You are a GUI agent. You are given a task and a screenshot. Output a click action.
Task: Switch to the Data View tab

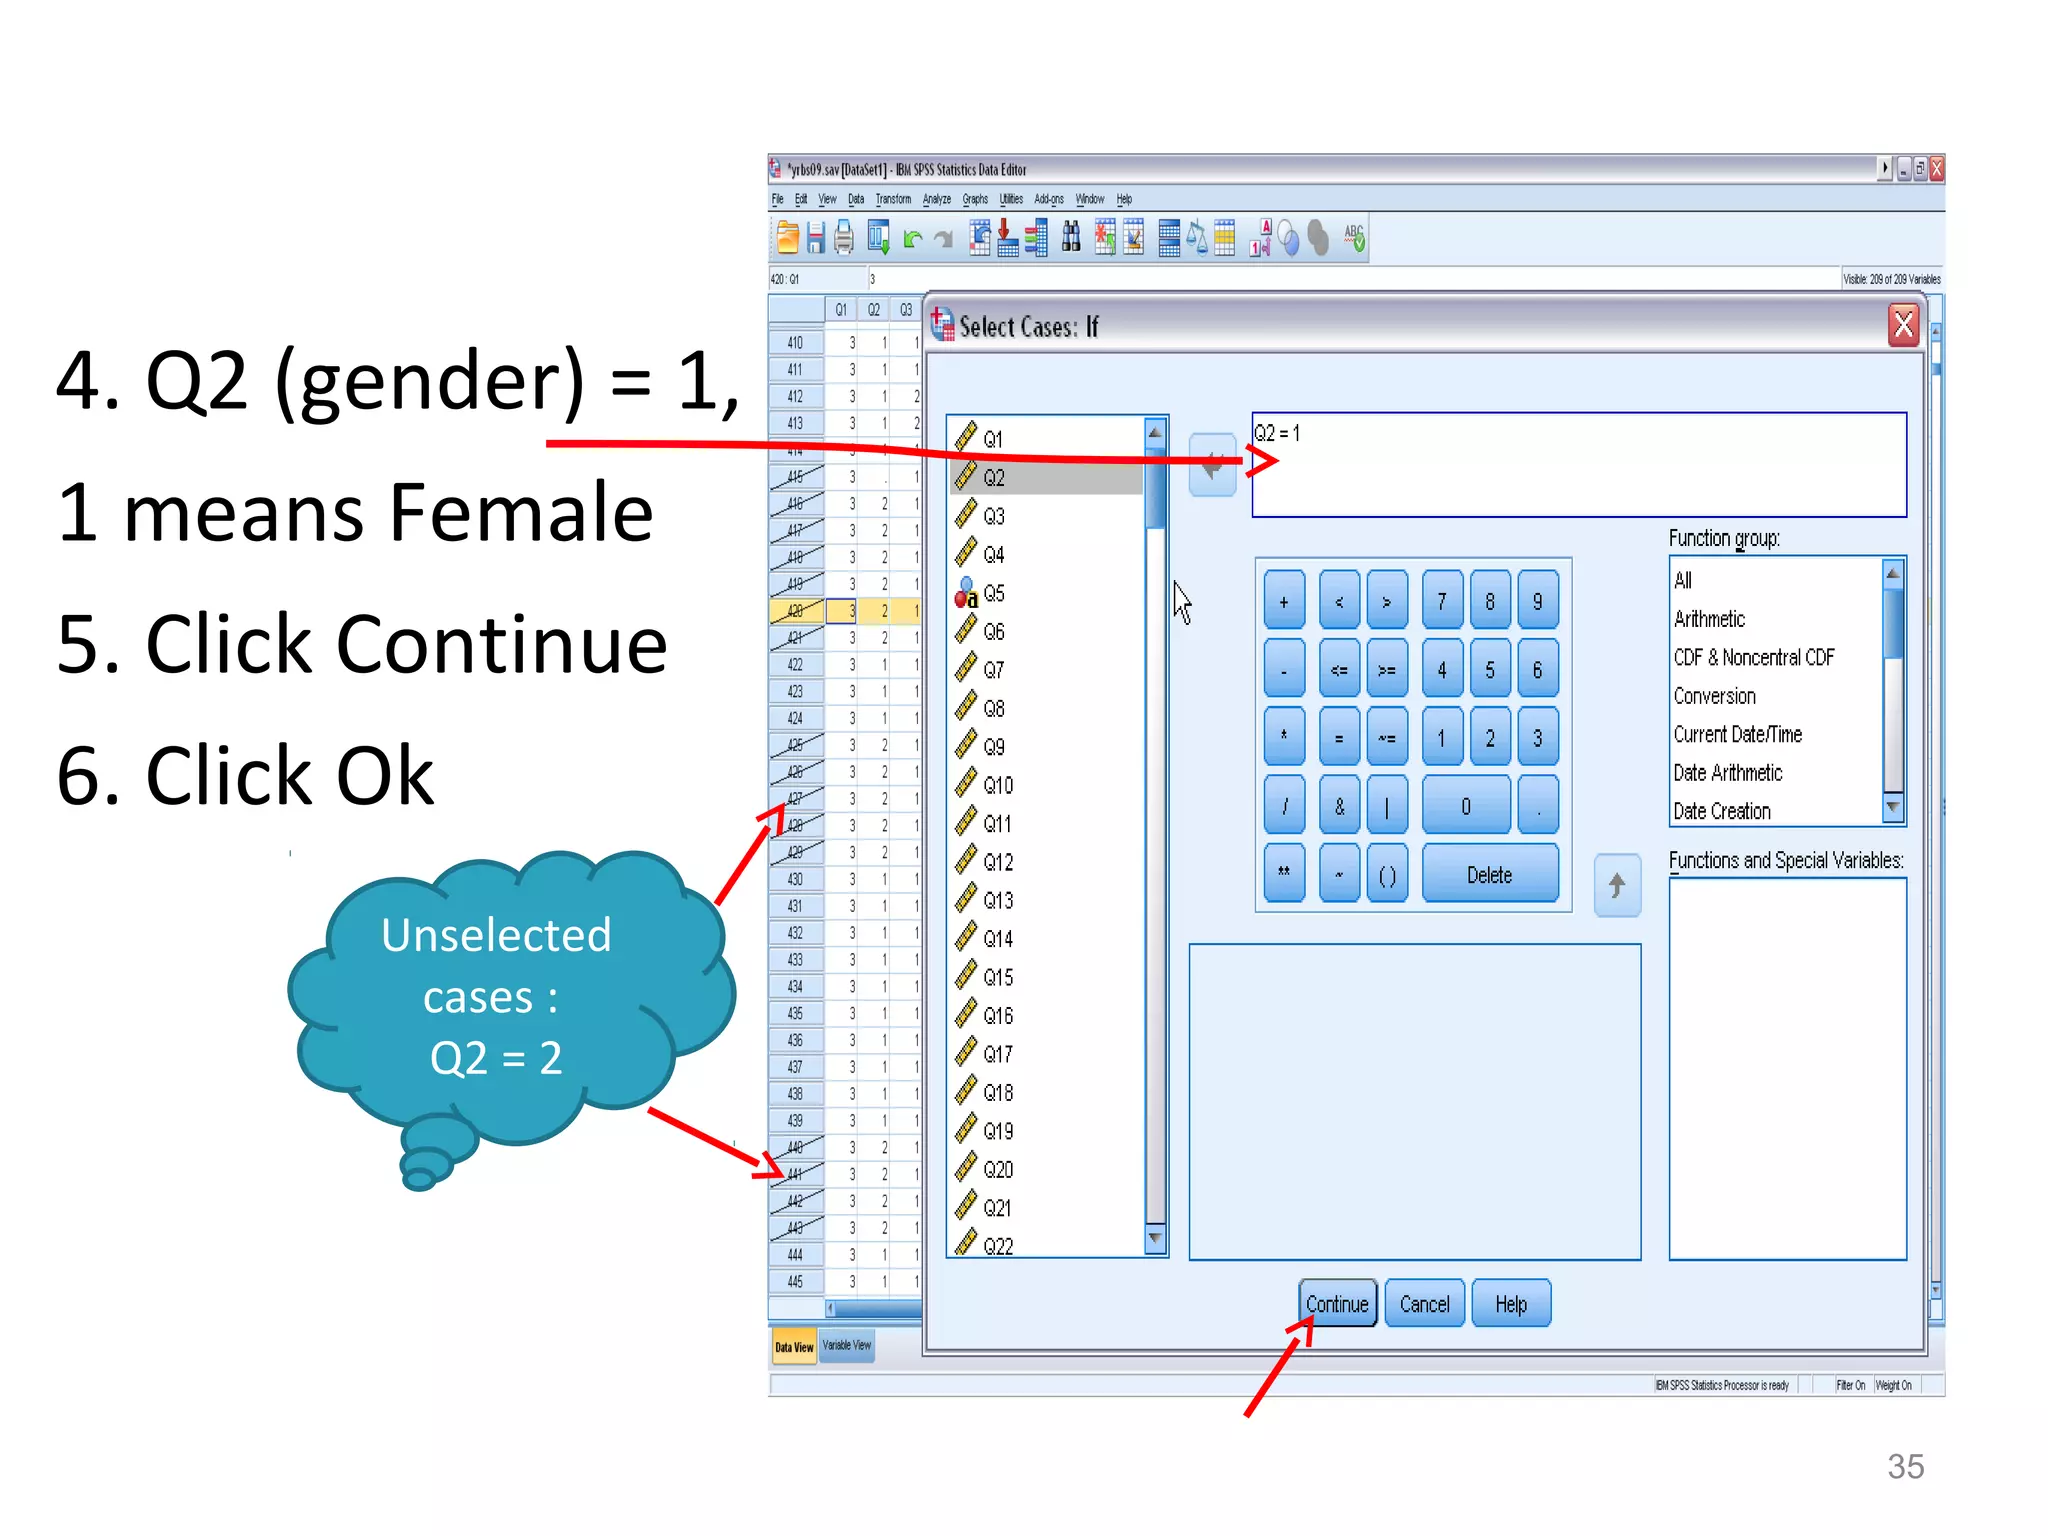pos(794,1346)
